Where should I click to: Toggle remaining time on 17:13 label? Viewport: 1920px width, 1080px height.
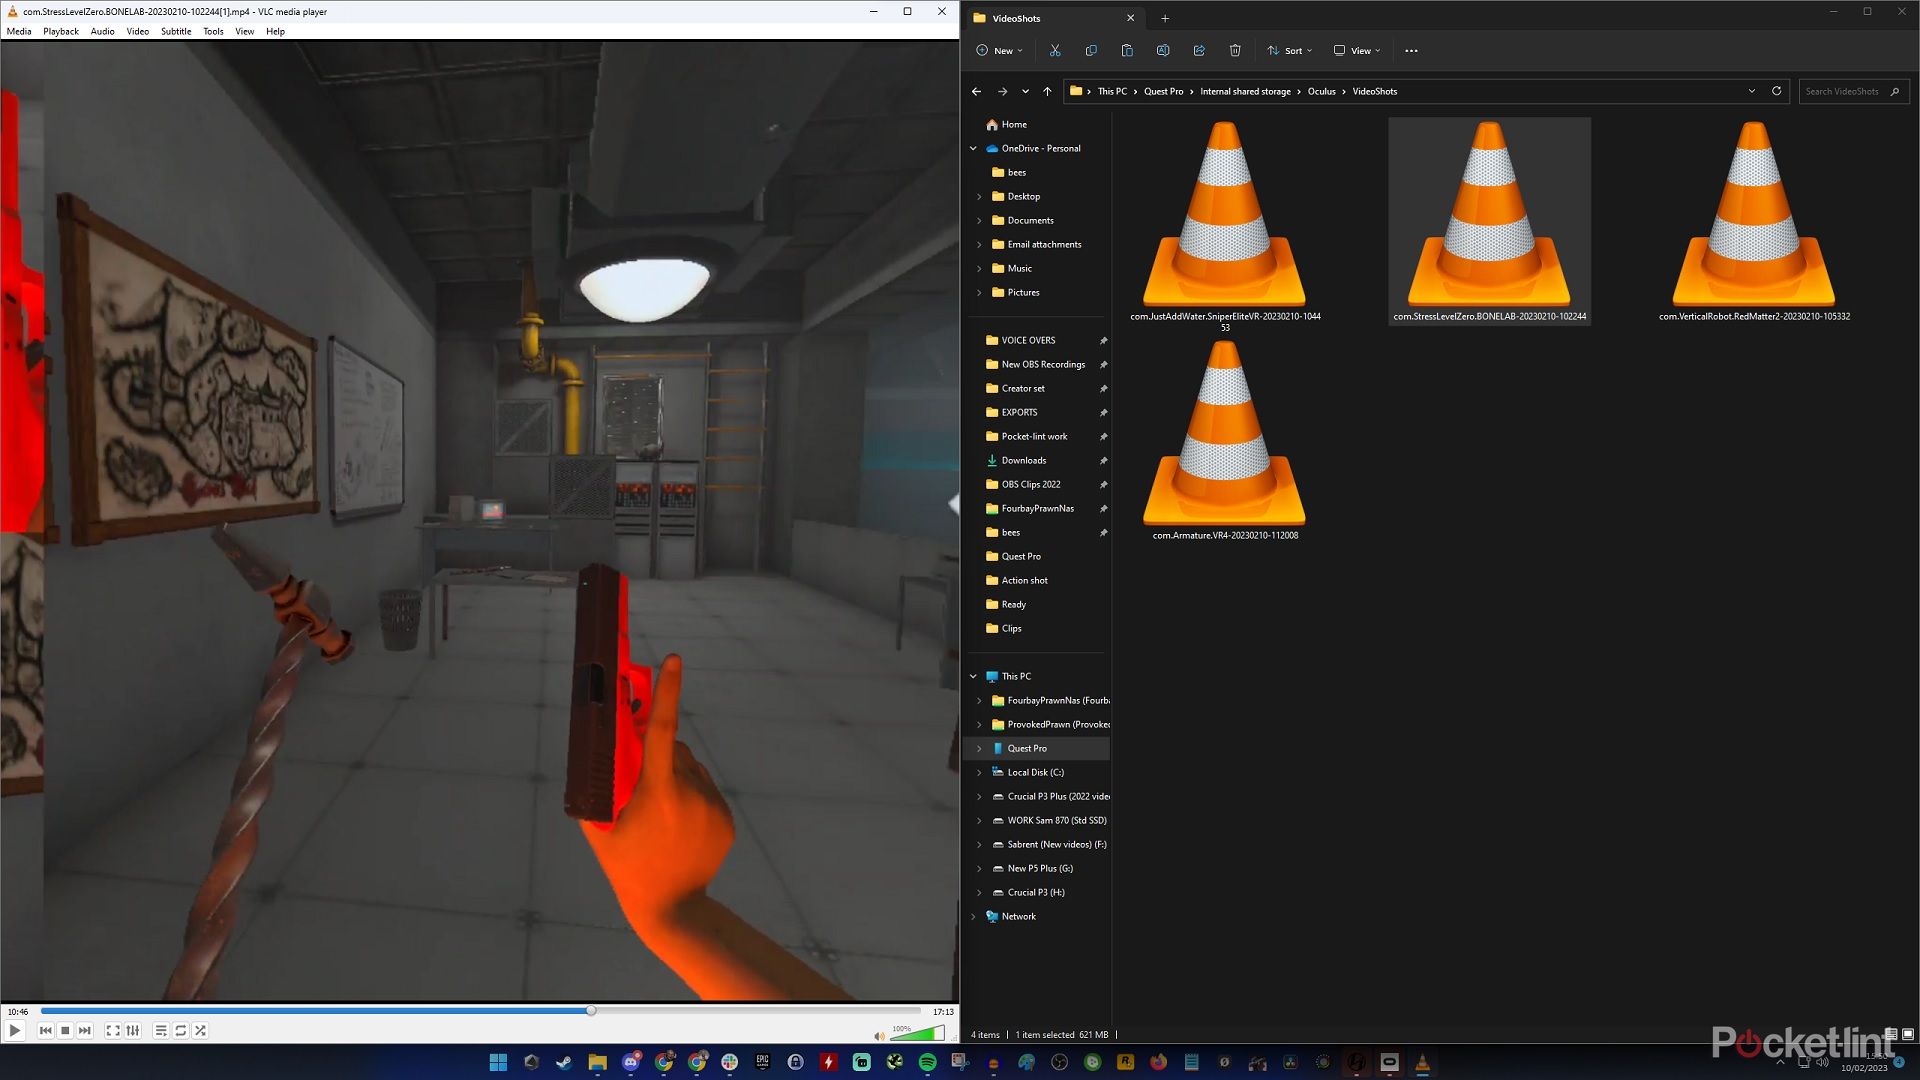[x=943, y=1011]
